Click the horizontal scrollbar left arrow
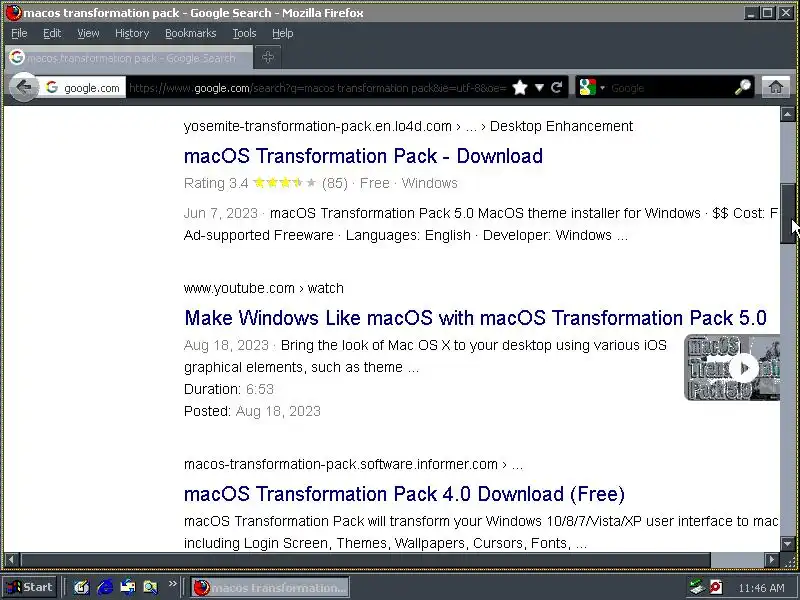800x600 pixels. [11, 560]
